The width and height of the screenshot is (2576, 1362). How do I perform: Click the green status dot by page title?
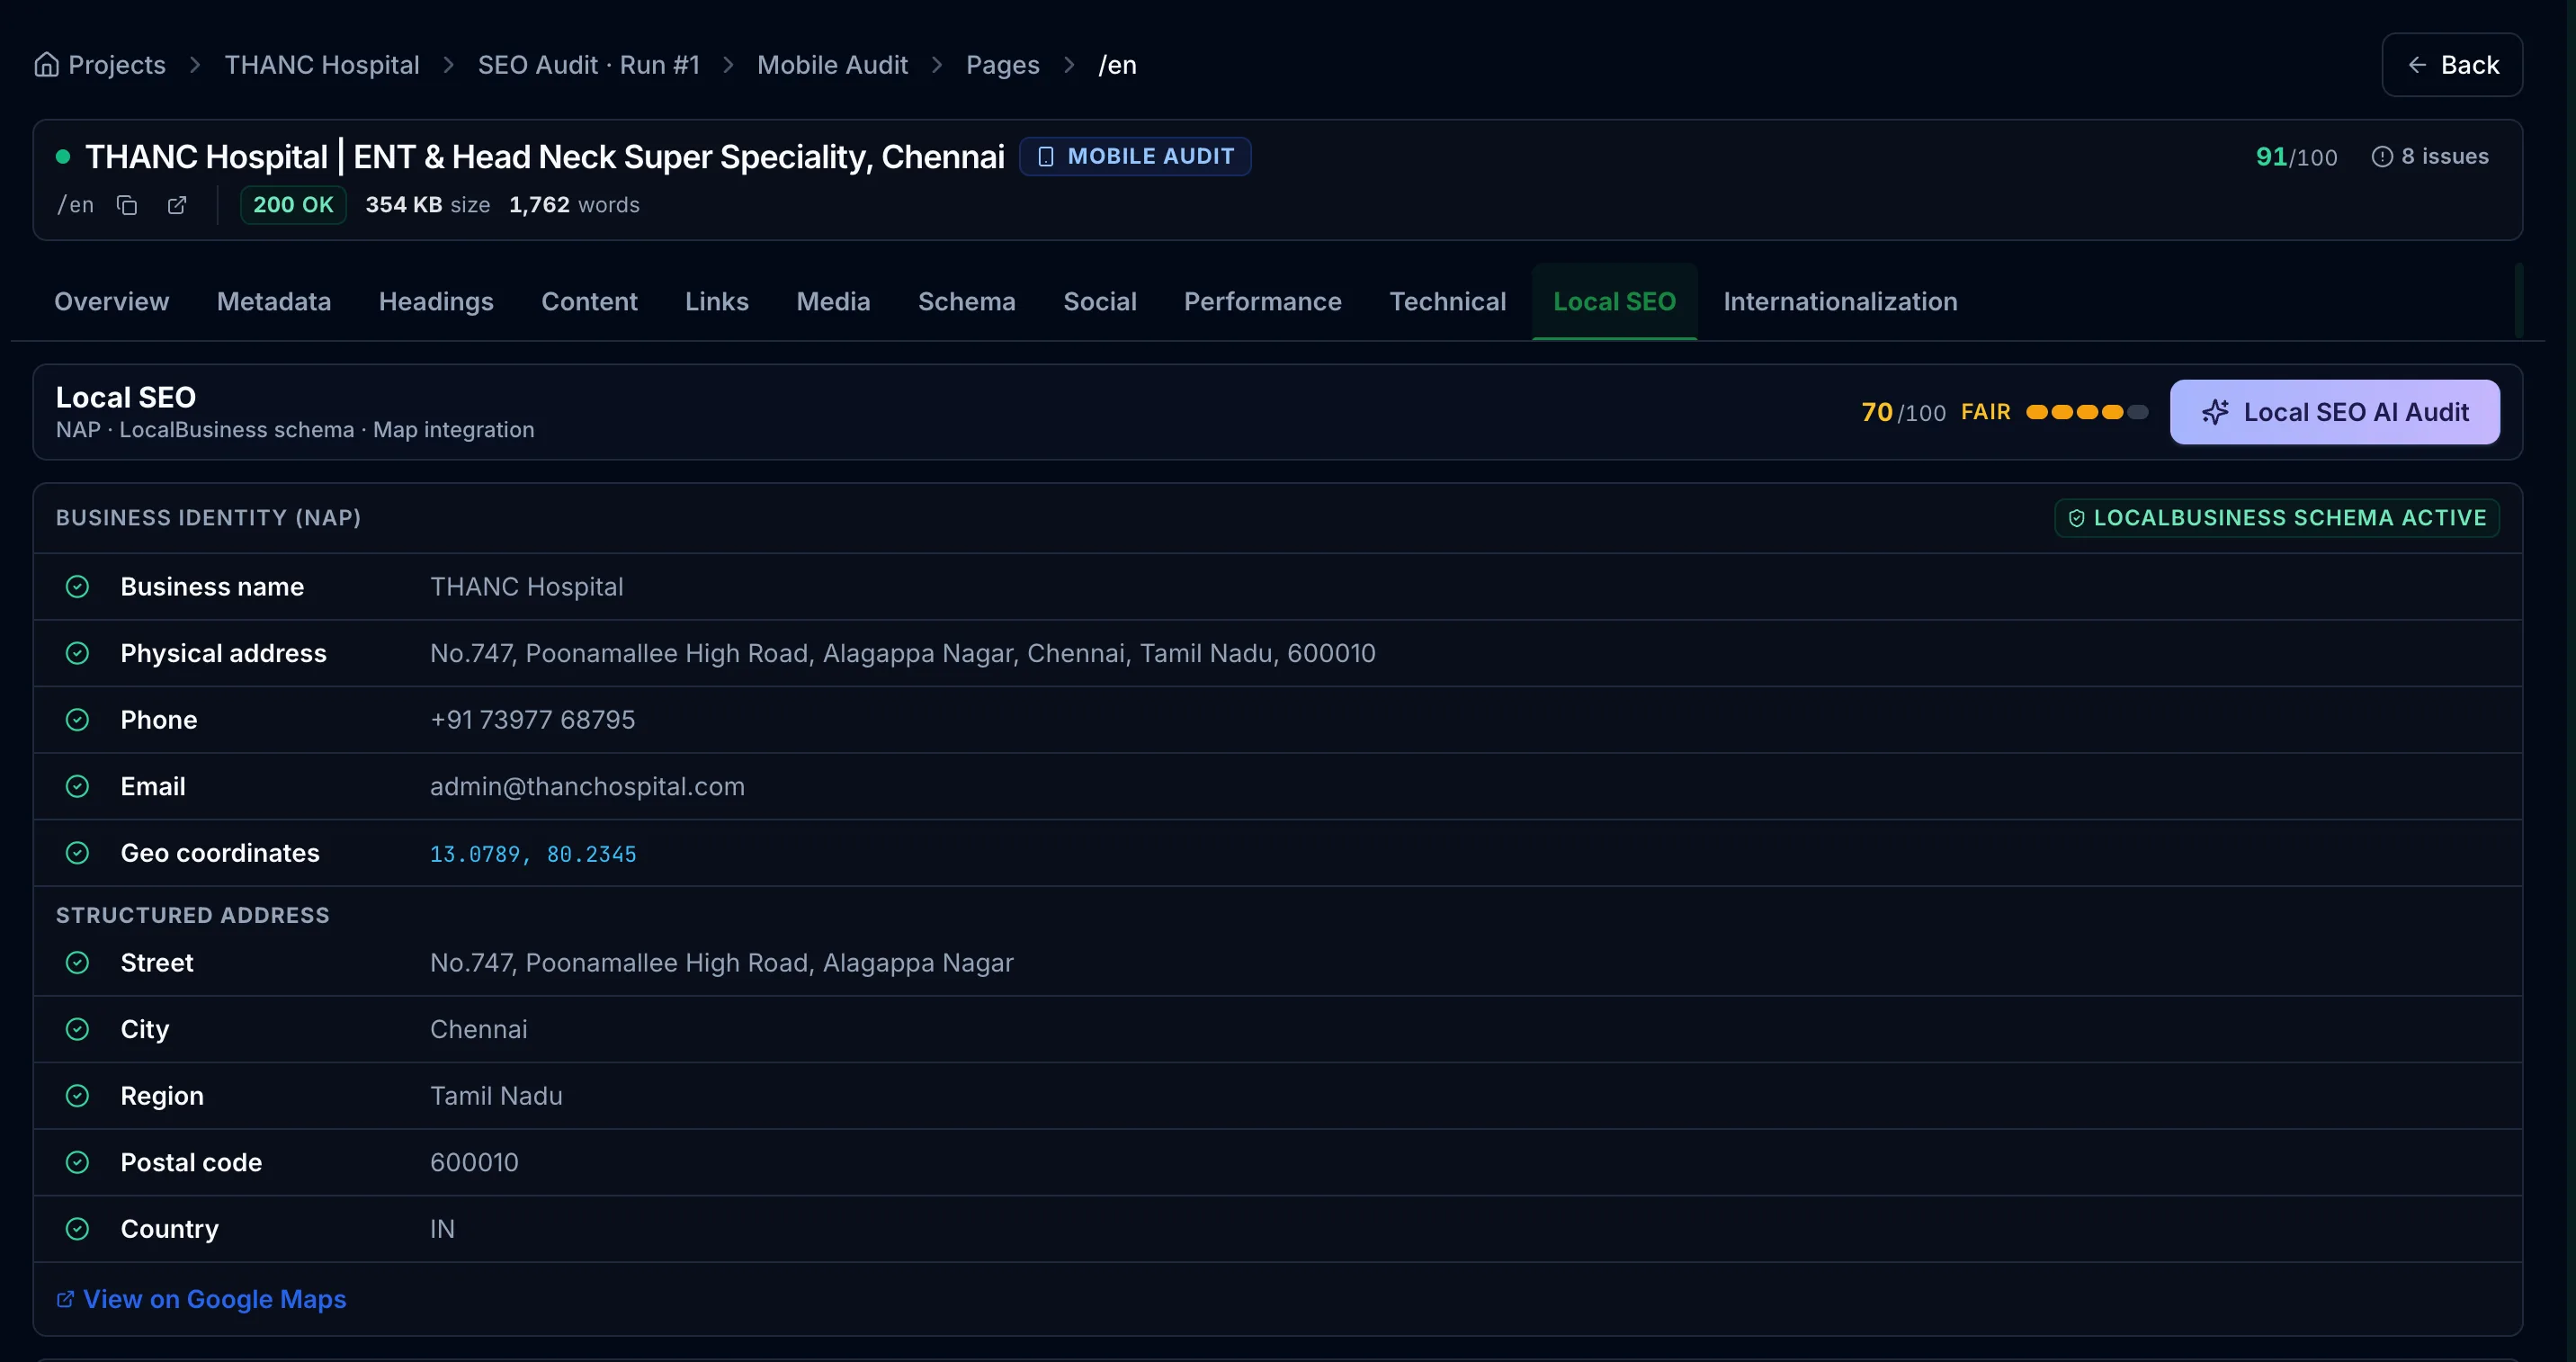(x=63, y=156)
